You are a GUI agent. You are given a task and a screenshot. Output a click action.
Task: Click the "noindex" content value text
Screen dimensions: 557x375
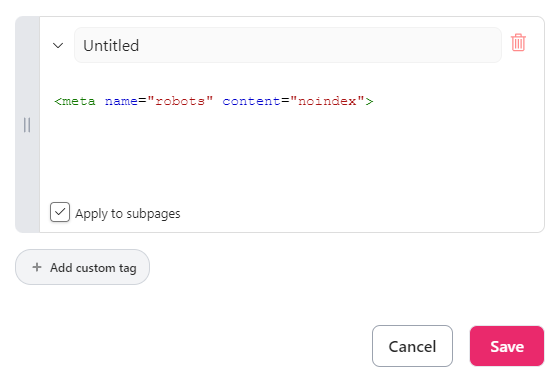point(327,102)
